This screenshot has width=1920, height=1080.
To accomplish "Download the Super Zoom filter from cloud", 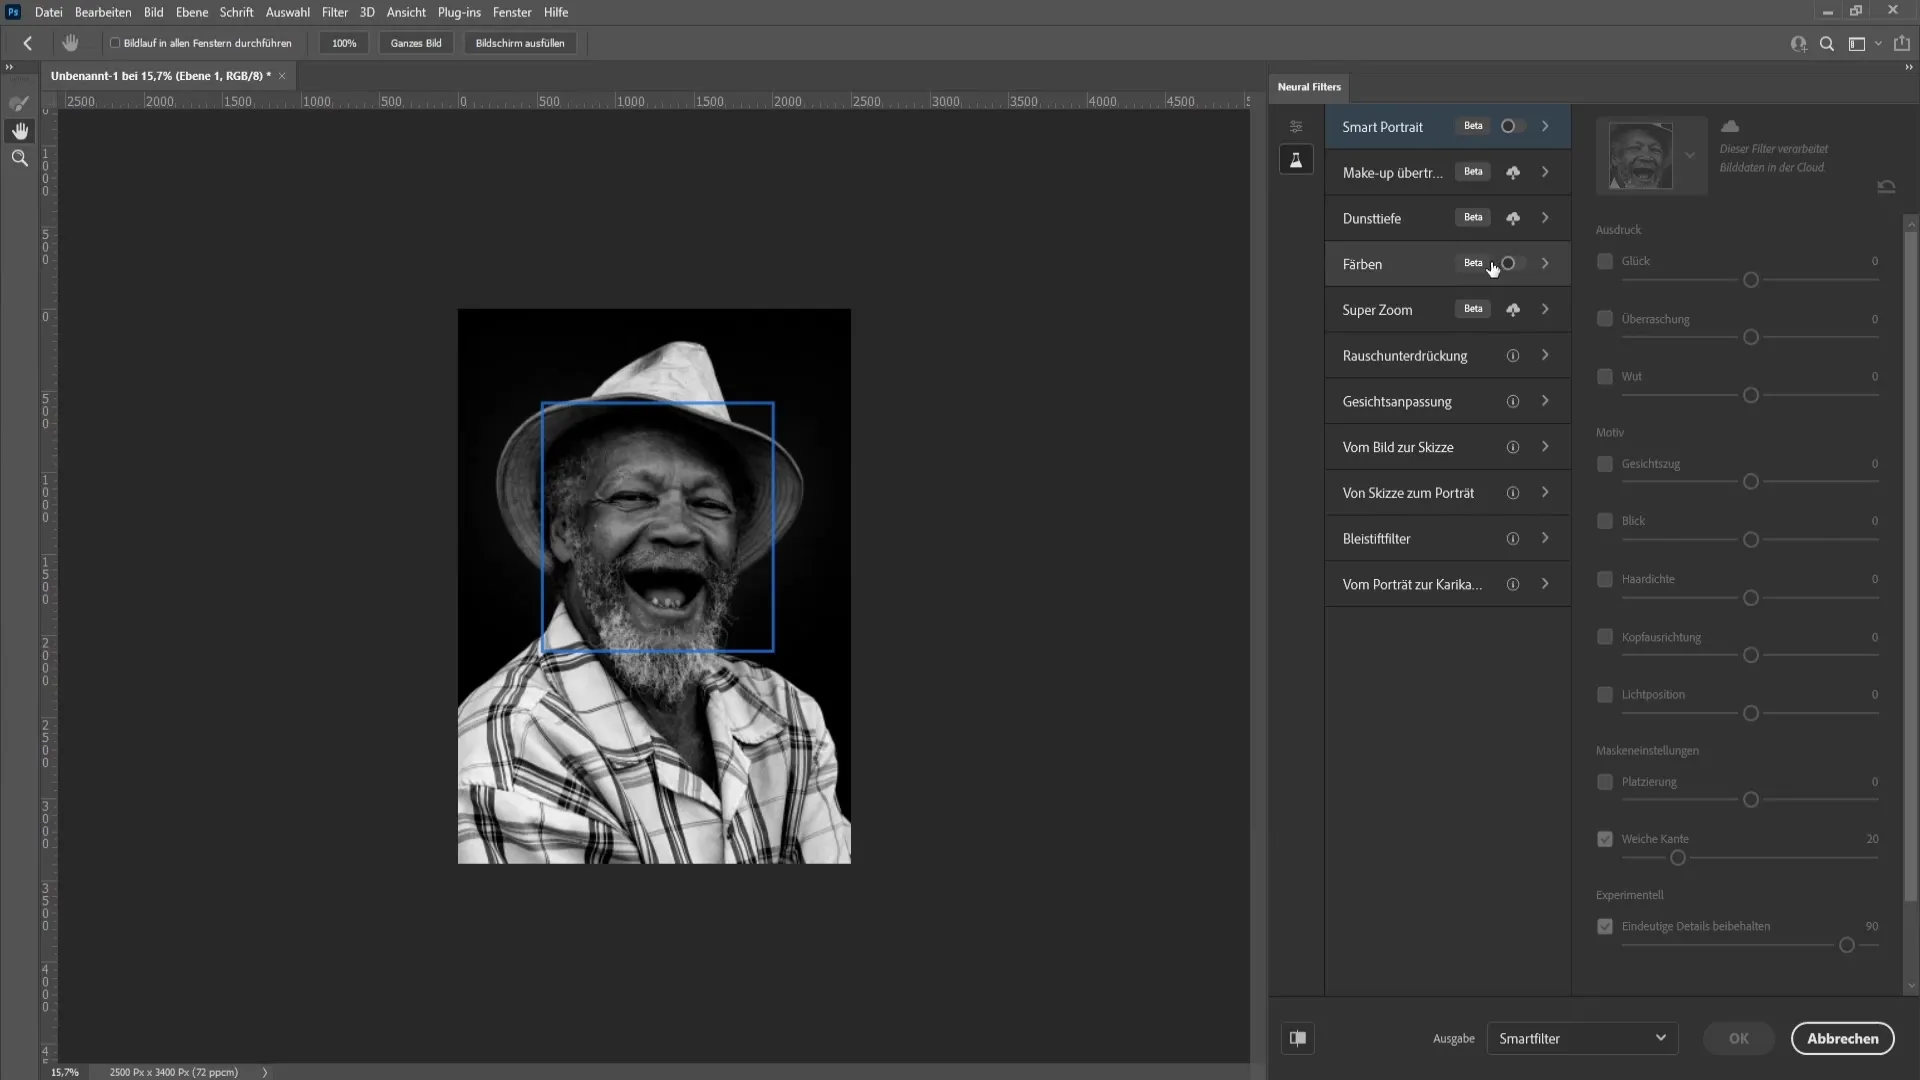I will tap(1513, 310).
